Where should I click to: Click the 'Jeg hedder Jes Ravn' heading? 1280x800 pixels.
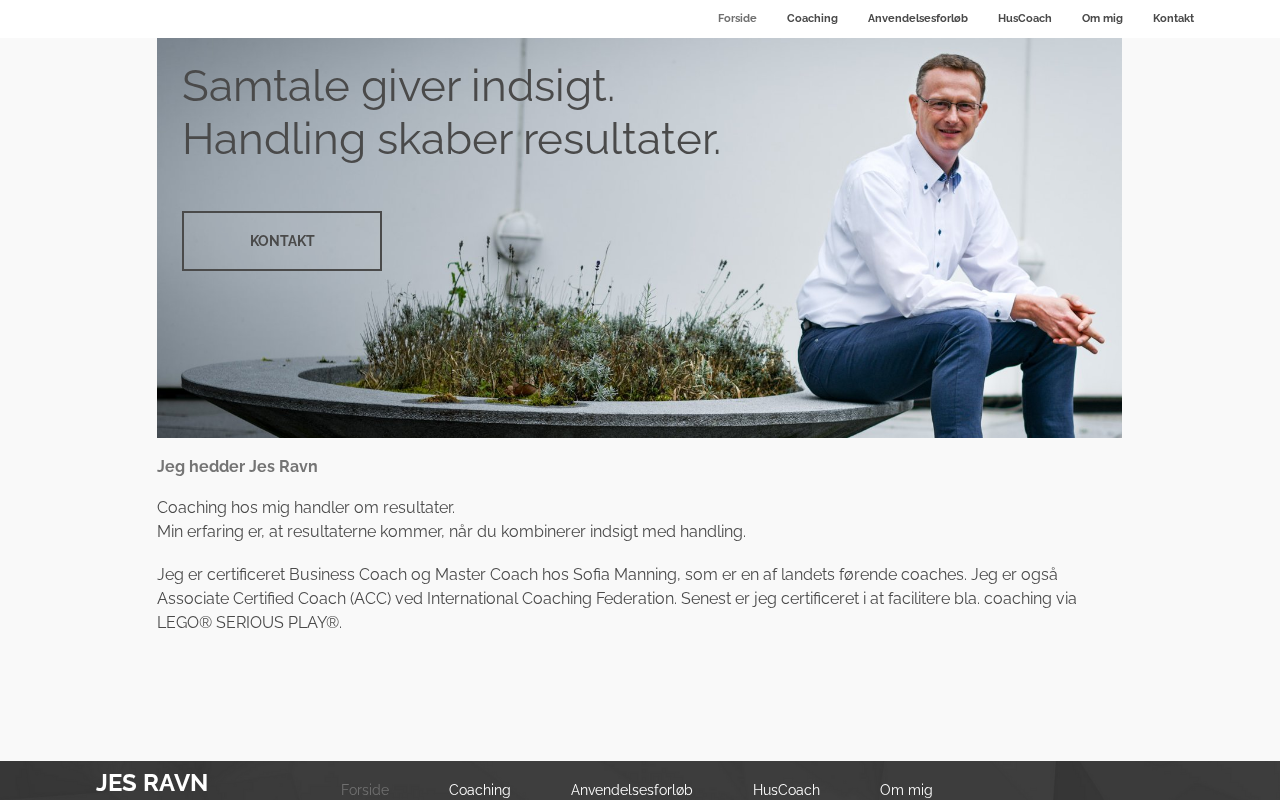pyautogui.click(x=237, y=467)
